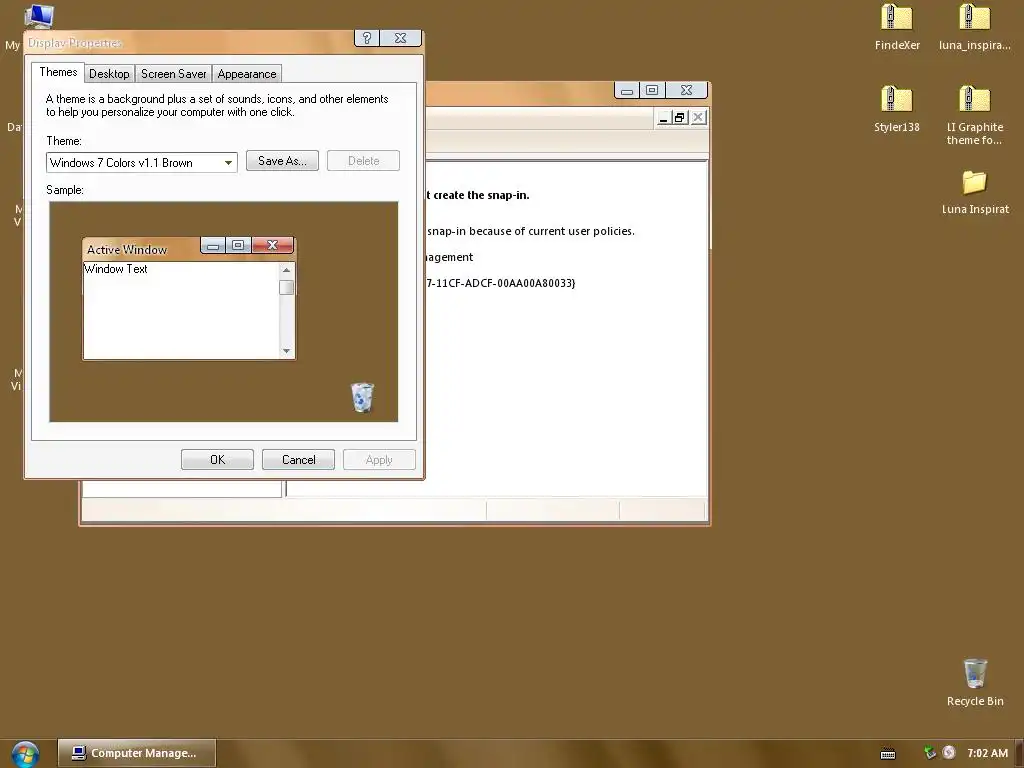Click the Apply button
This screenshot has height=768, width=1024.
pos(379,460)
